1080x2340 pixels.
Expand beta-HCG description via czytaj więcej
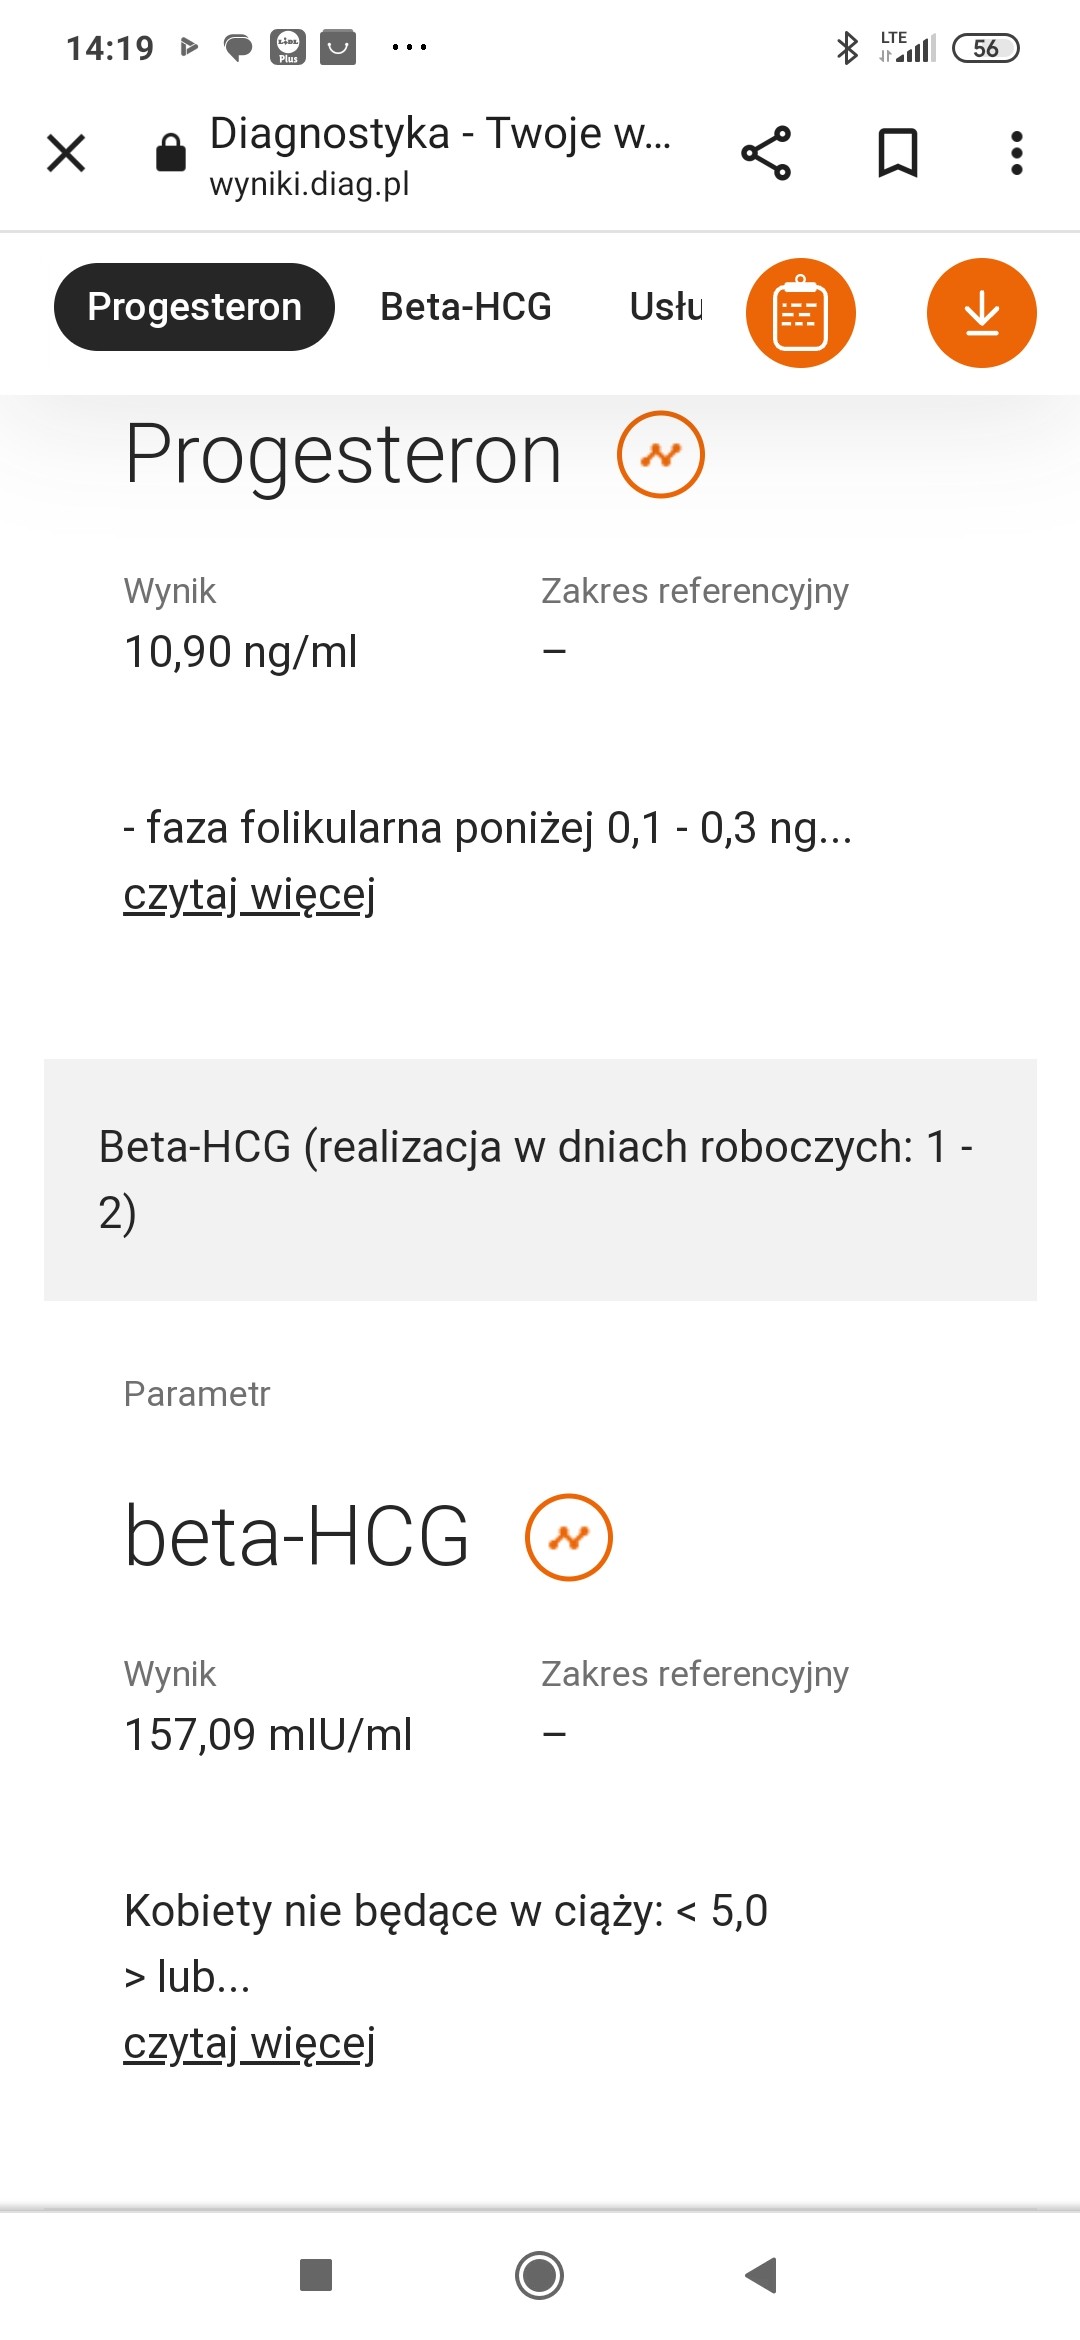click(x=249, y=2043)
